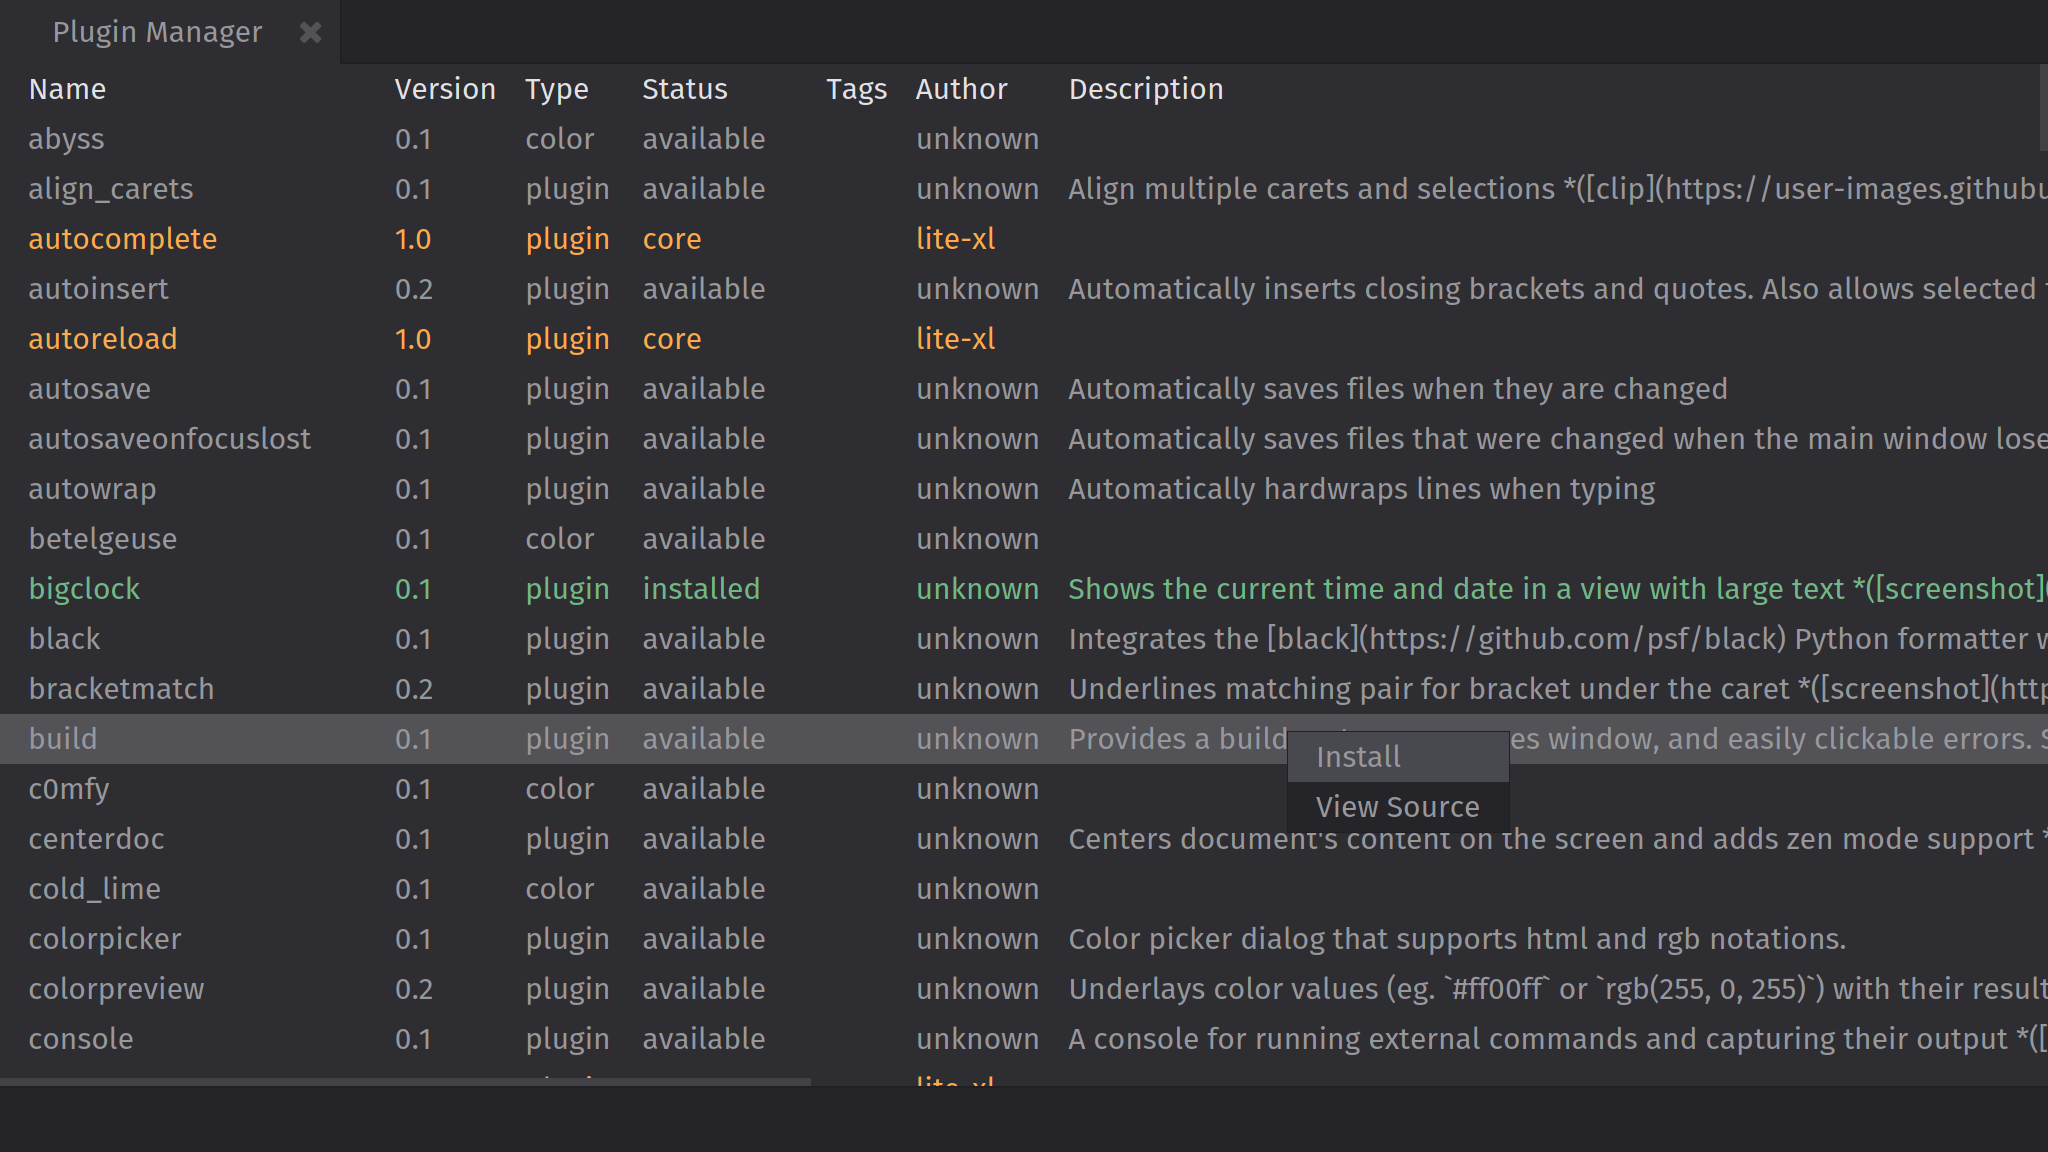The image size is (2048, 1152).
Task: Select the installed bigclock plugin
Action: point(1024,589)
